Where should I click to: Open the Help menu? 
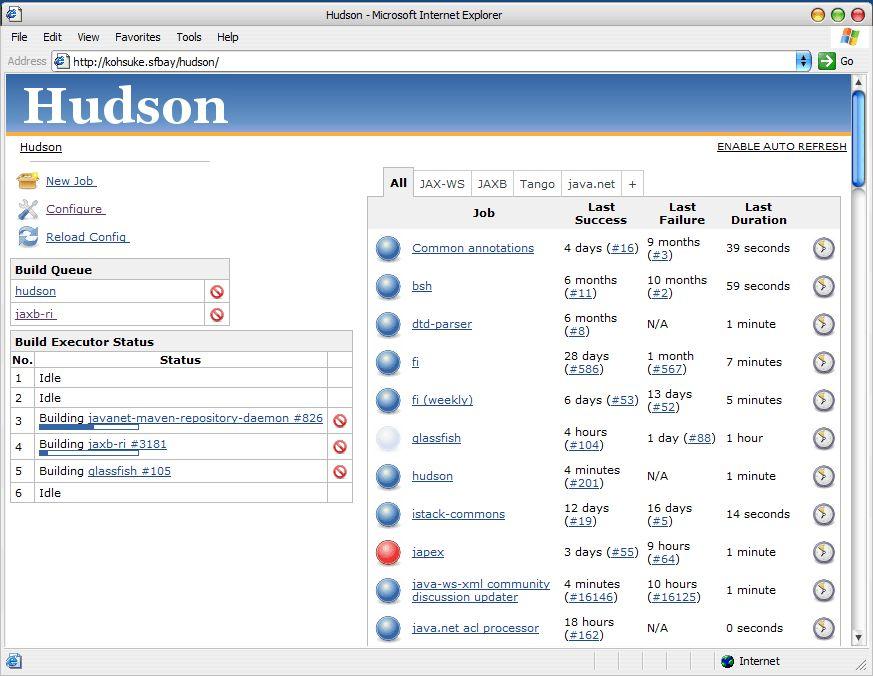[x=228, y=37]
